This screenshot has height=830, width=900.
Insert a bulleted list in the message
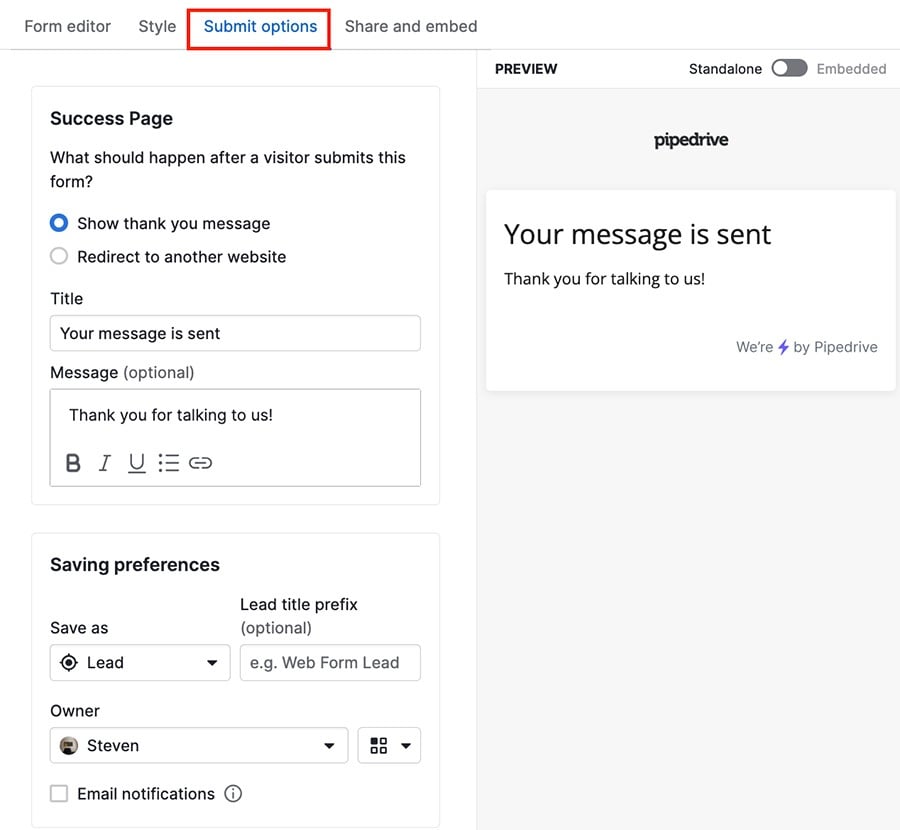point(168,462)
